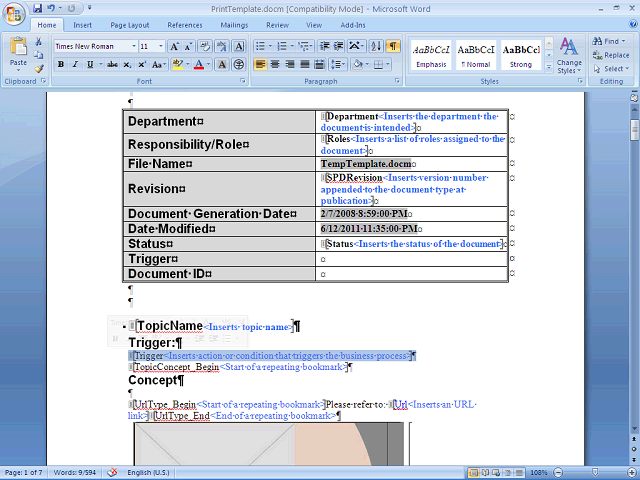
Task: Click the proofing errors icon in status bar
Action: pyautogui.click(x=112, y=472)
